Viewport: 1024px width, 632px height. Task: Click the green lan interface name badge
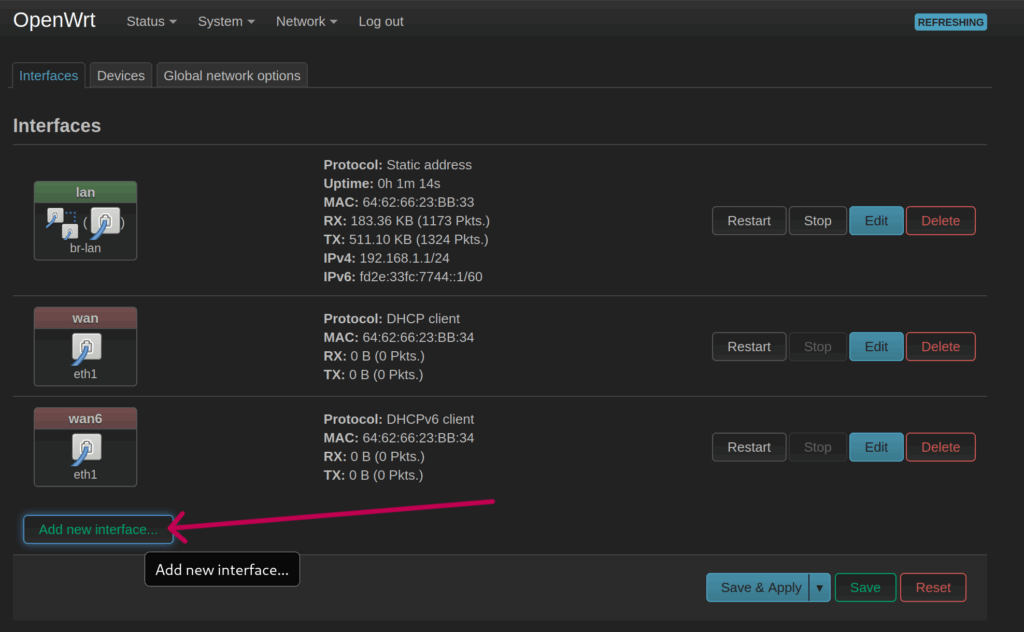(x=85, y=192)
